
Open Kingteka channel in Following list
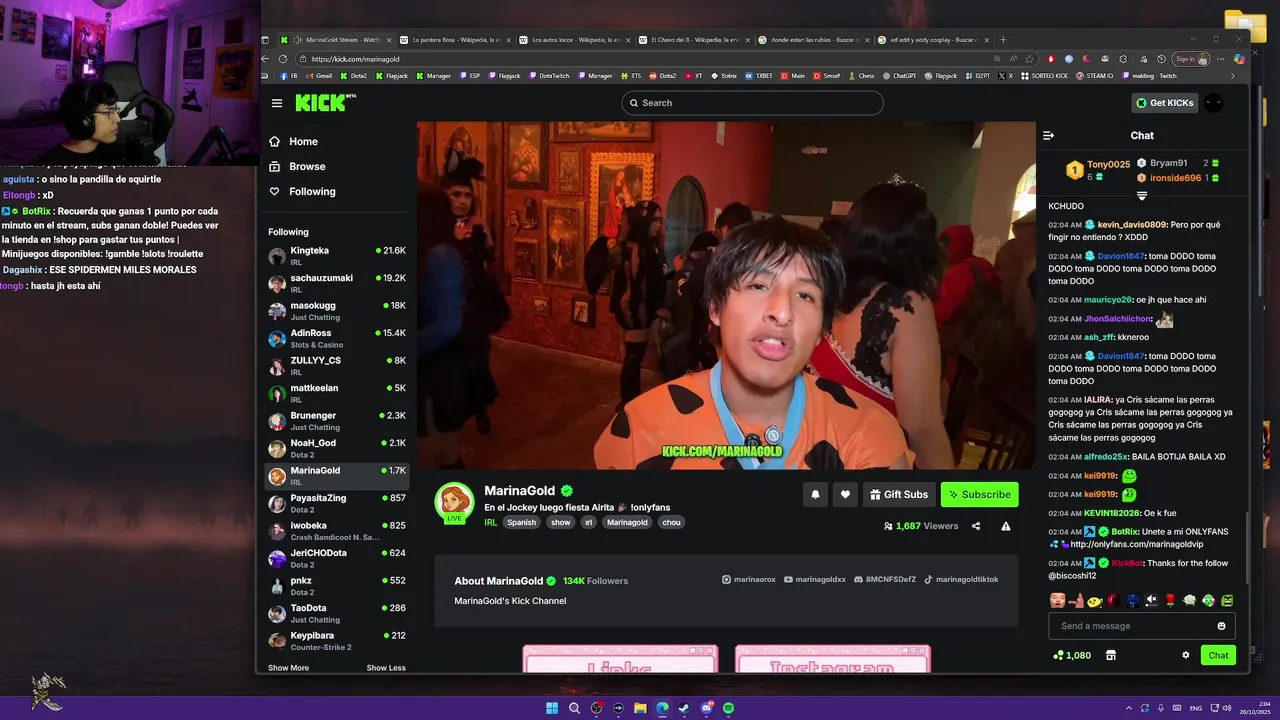coord(337,256)
